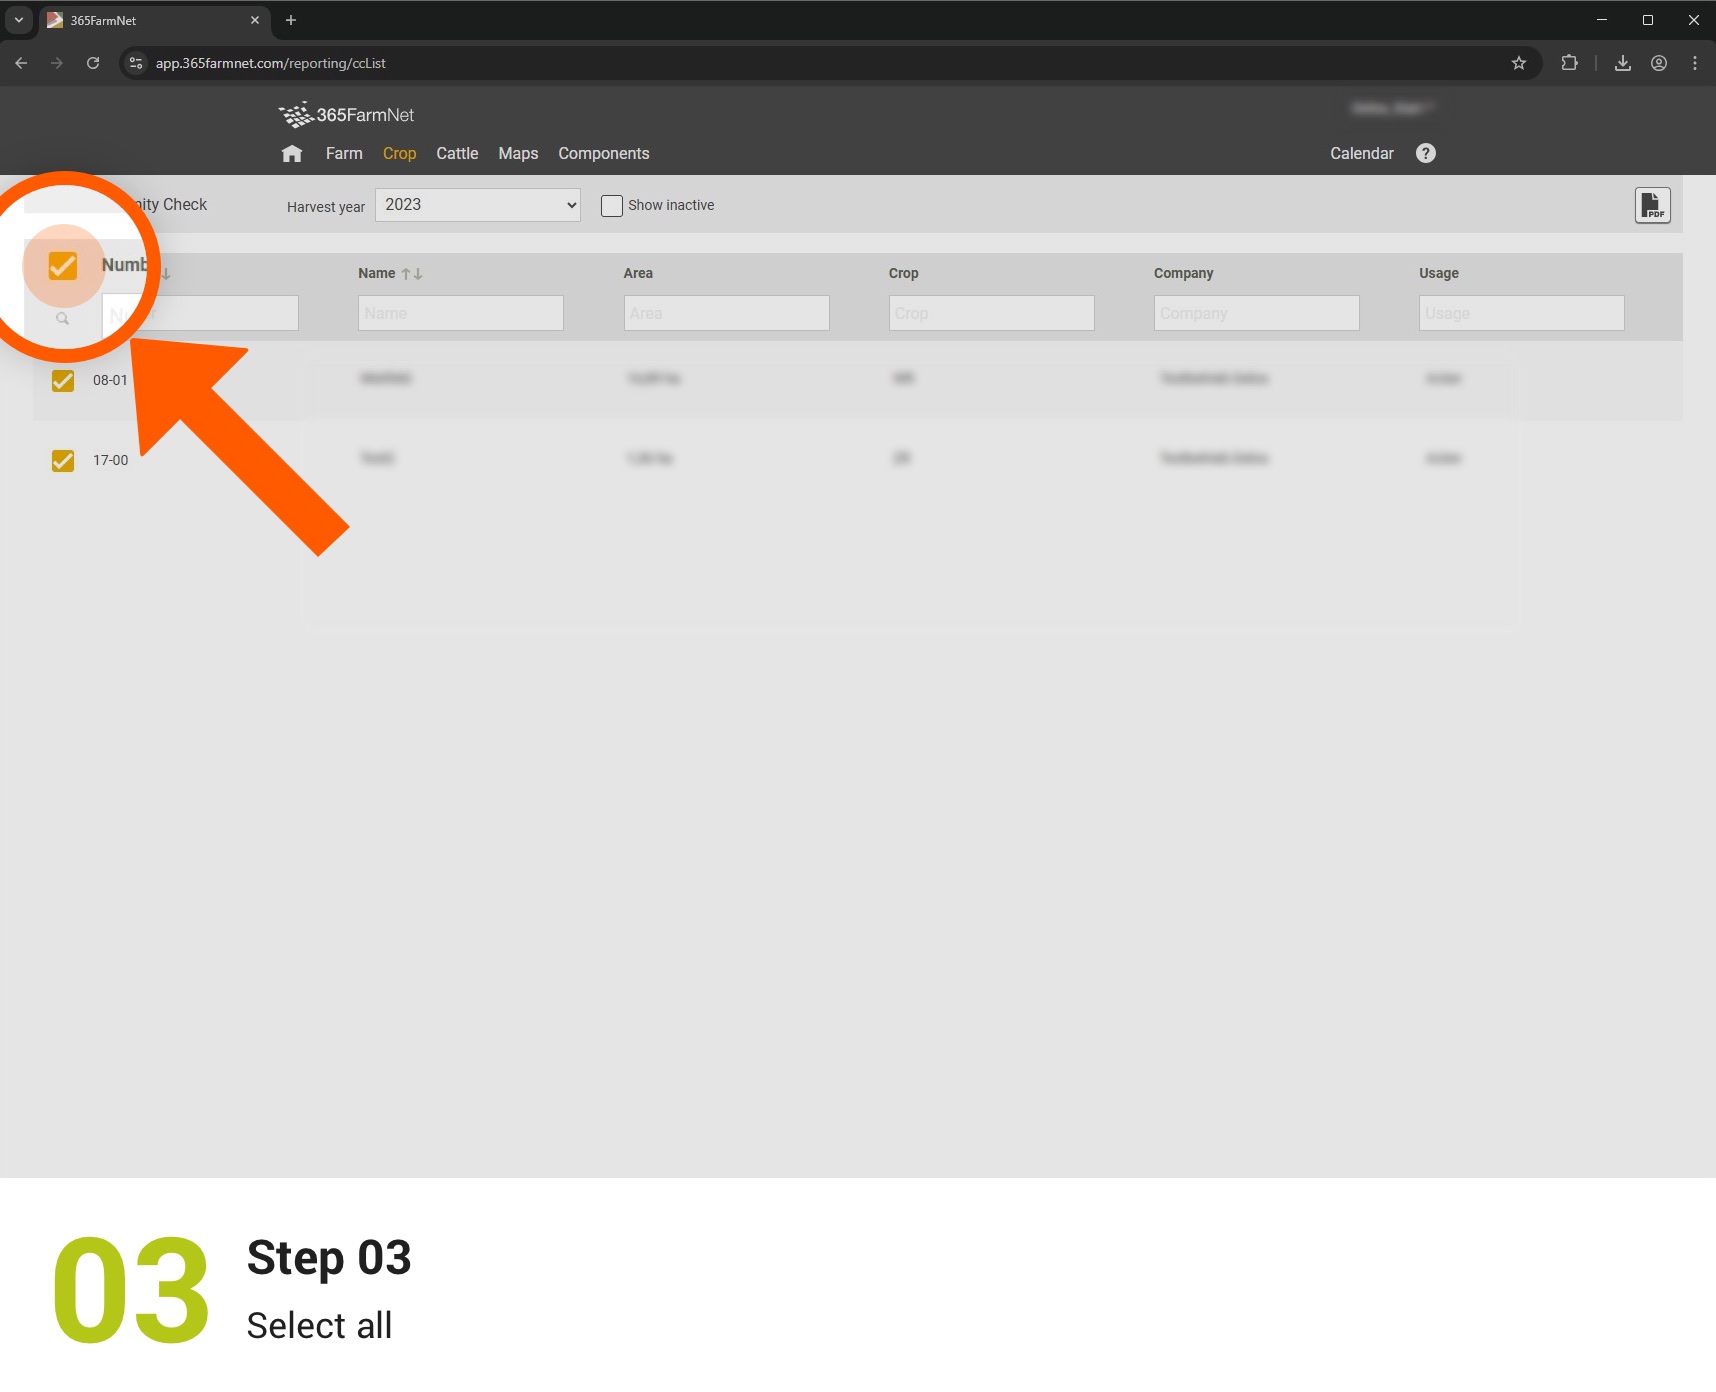The width and height of the screenshot is (1716, 1392).
Task: Bookmark this page with the star icon
Action: point(1518,63)
